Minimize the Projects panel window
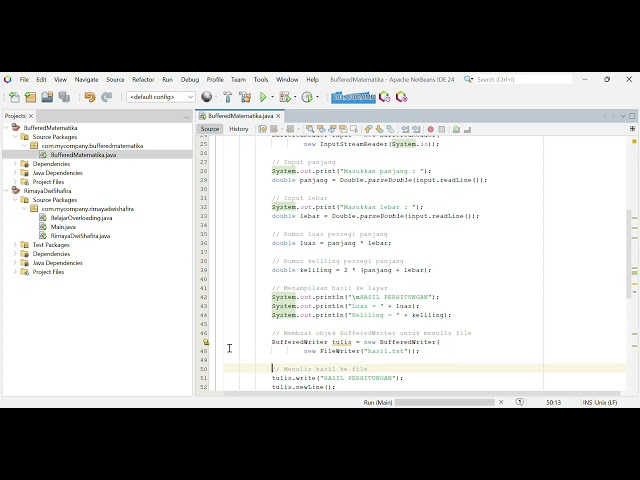The image size is (640, 480). 187,117
